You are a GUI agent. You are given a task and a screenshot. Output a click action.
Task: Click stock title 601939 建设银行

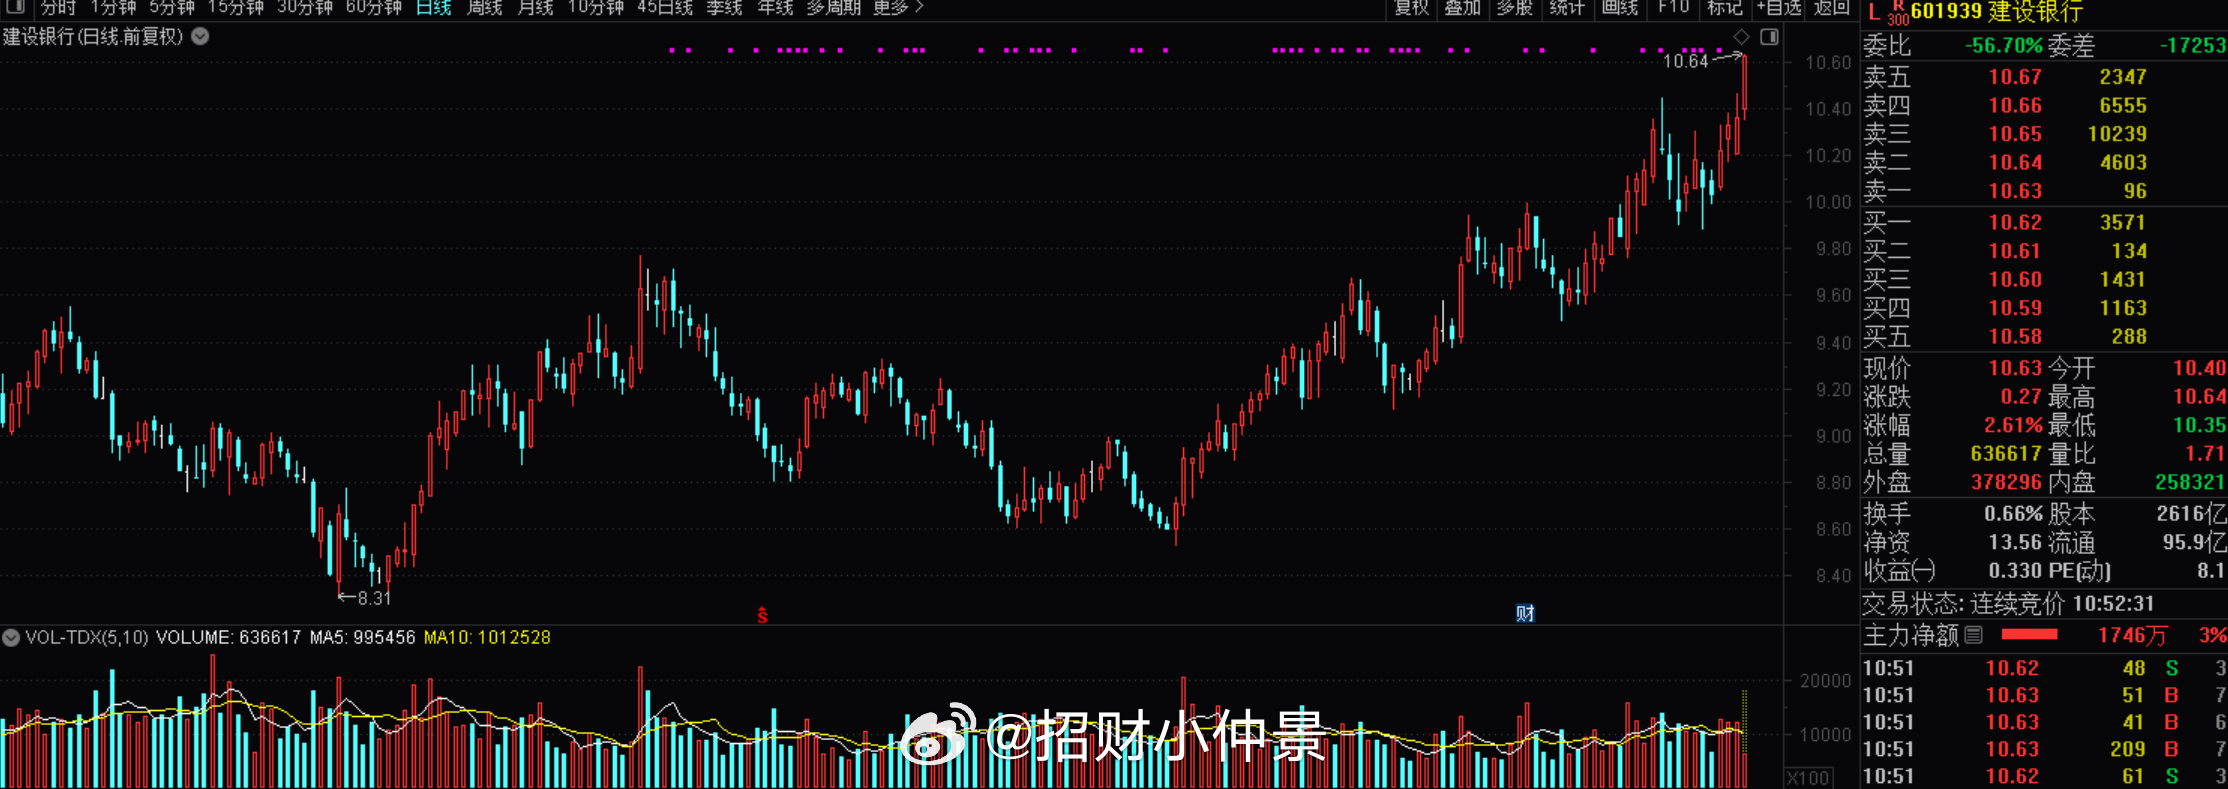(1996, 12)
